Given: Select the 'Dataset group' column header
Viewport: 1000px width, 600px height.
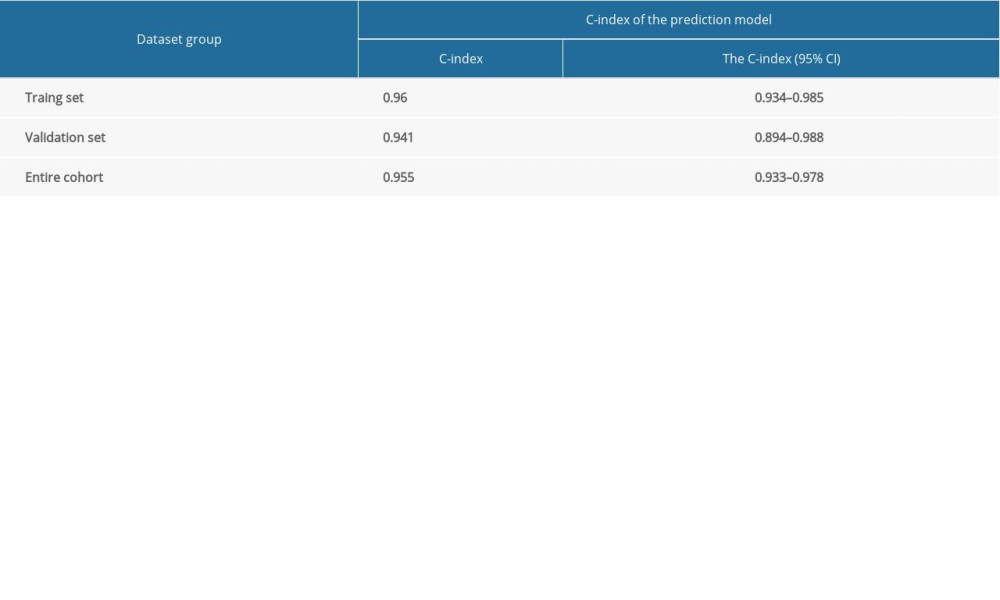Looking at the screenshot, I should 178,39.
